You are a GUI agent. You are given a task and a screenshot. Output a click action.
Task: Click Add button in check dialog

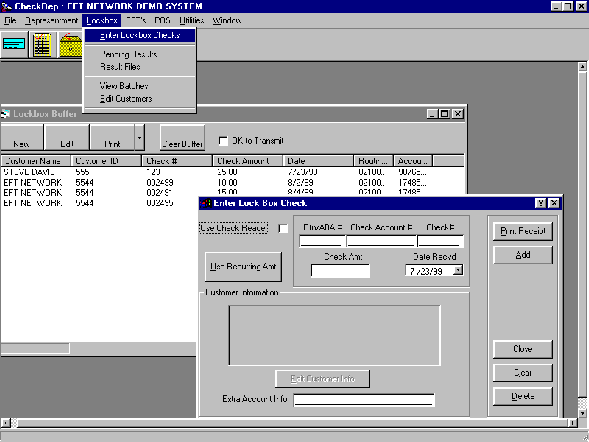pyautogui.click(x=523, y=255)
